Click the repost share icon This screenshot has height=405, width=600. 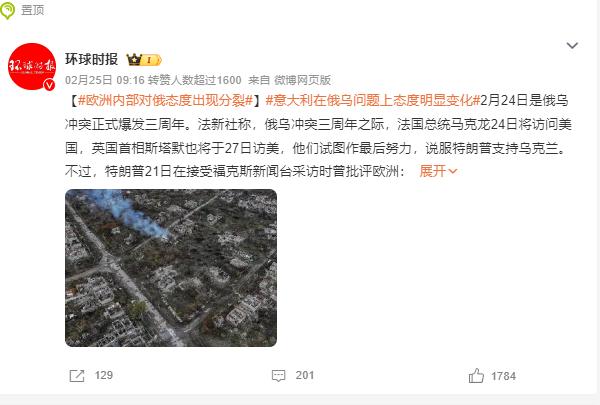(77, 376)
